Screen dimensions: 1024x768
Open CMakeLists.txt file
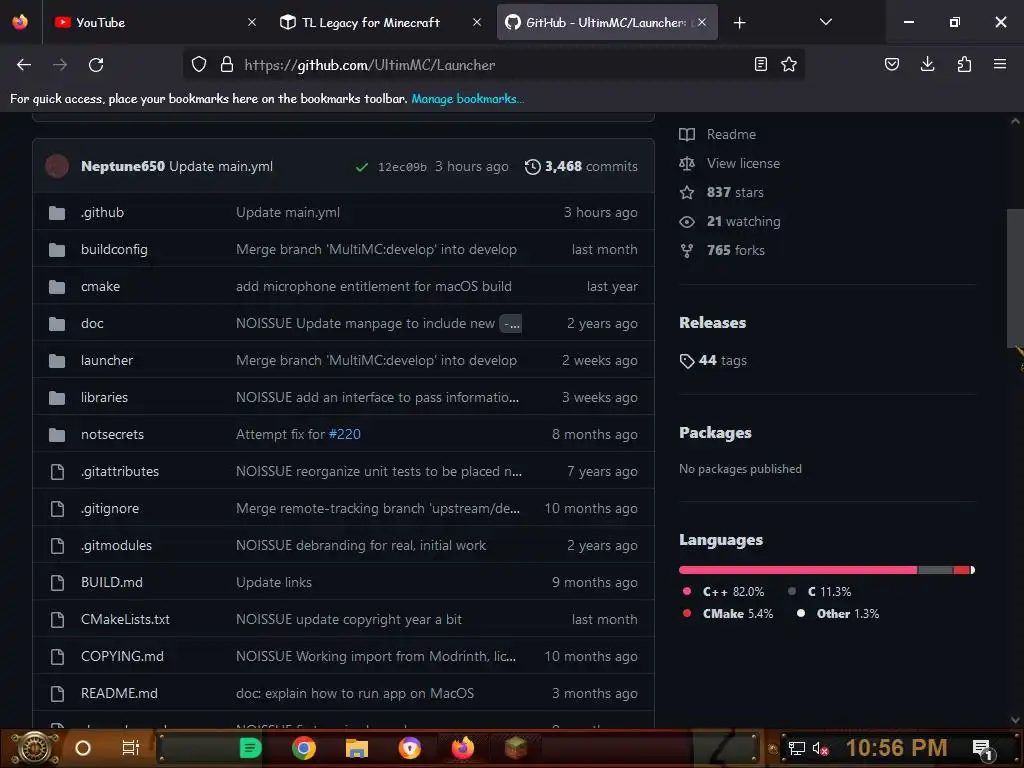pyautogui.click(x=125, y=619)
